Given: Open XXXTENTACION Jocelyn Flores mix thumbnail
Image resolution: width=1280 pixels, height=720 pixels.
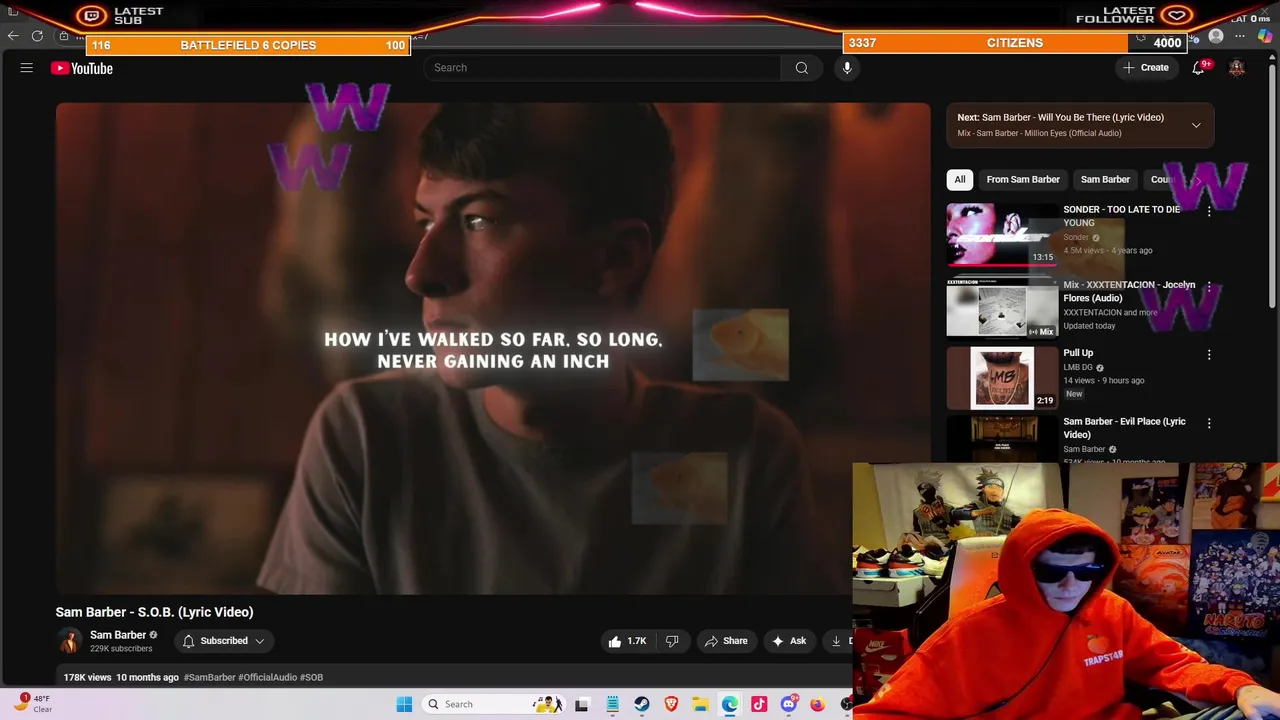Looking at the screenshot, I should point(1001,308).
